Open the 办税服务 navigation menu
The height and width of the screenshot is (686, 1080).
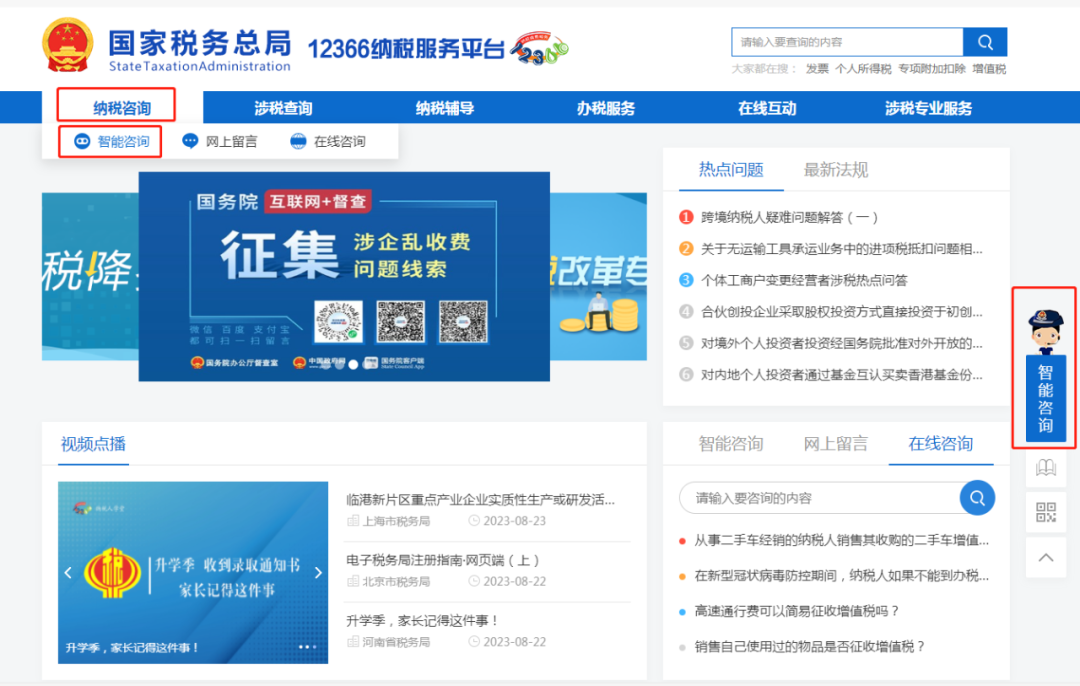pos(606,108)
